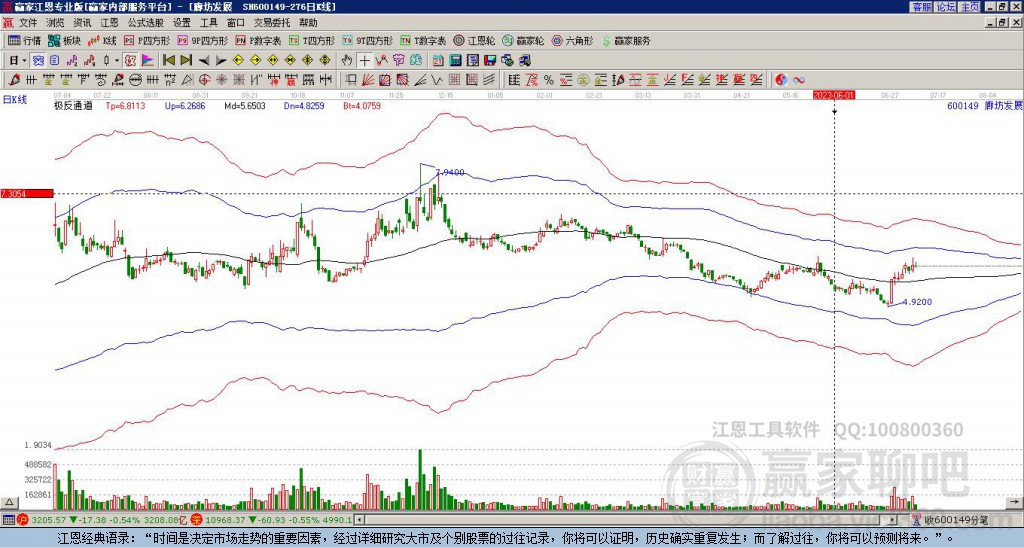This screenshot has height=548, width=1024.
Task: Open the 江恩轮 tool
Action: coord(475,40)
